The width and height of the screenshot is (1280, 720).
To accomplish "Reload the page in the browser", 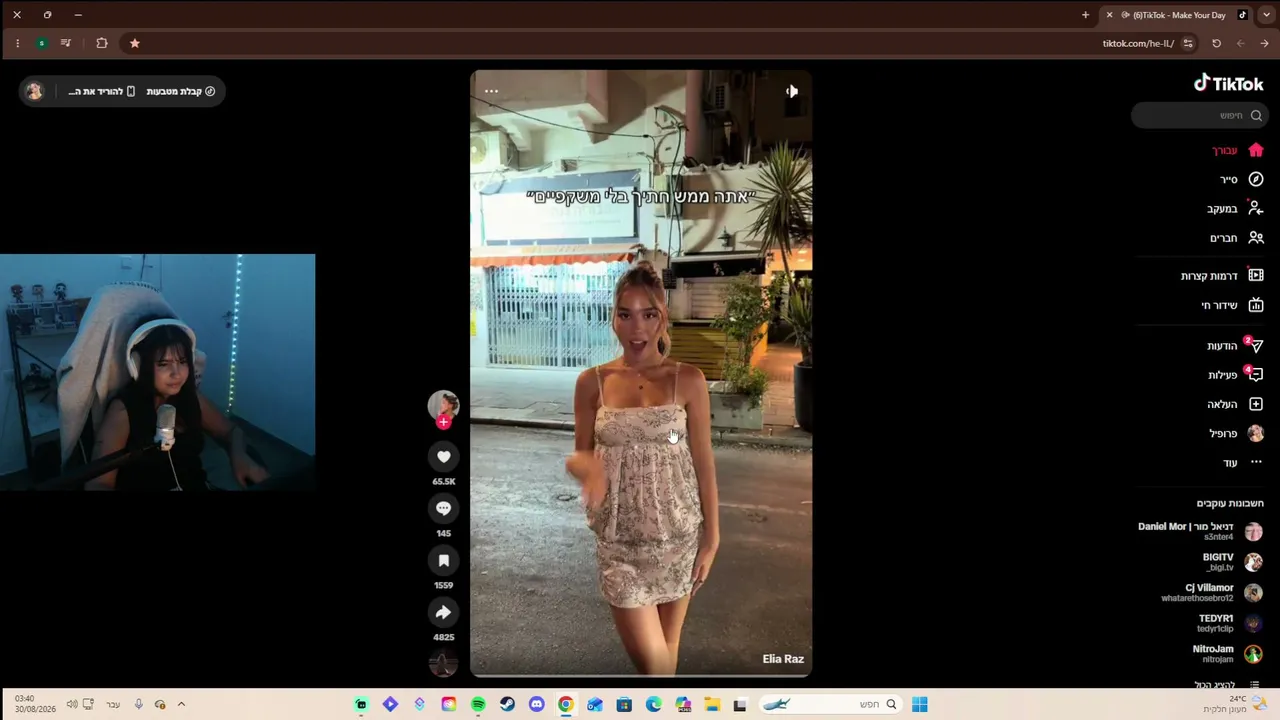I will point(1216,43).
